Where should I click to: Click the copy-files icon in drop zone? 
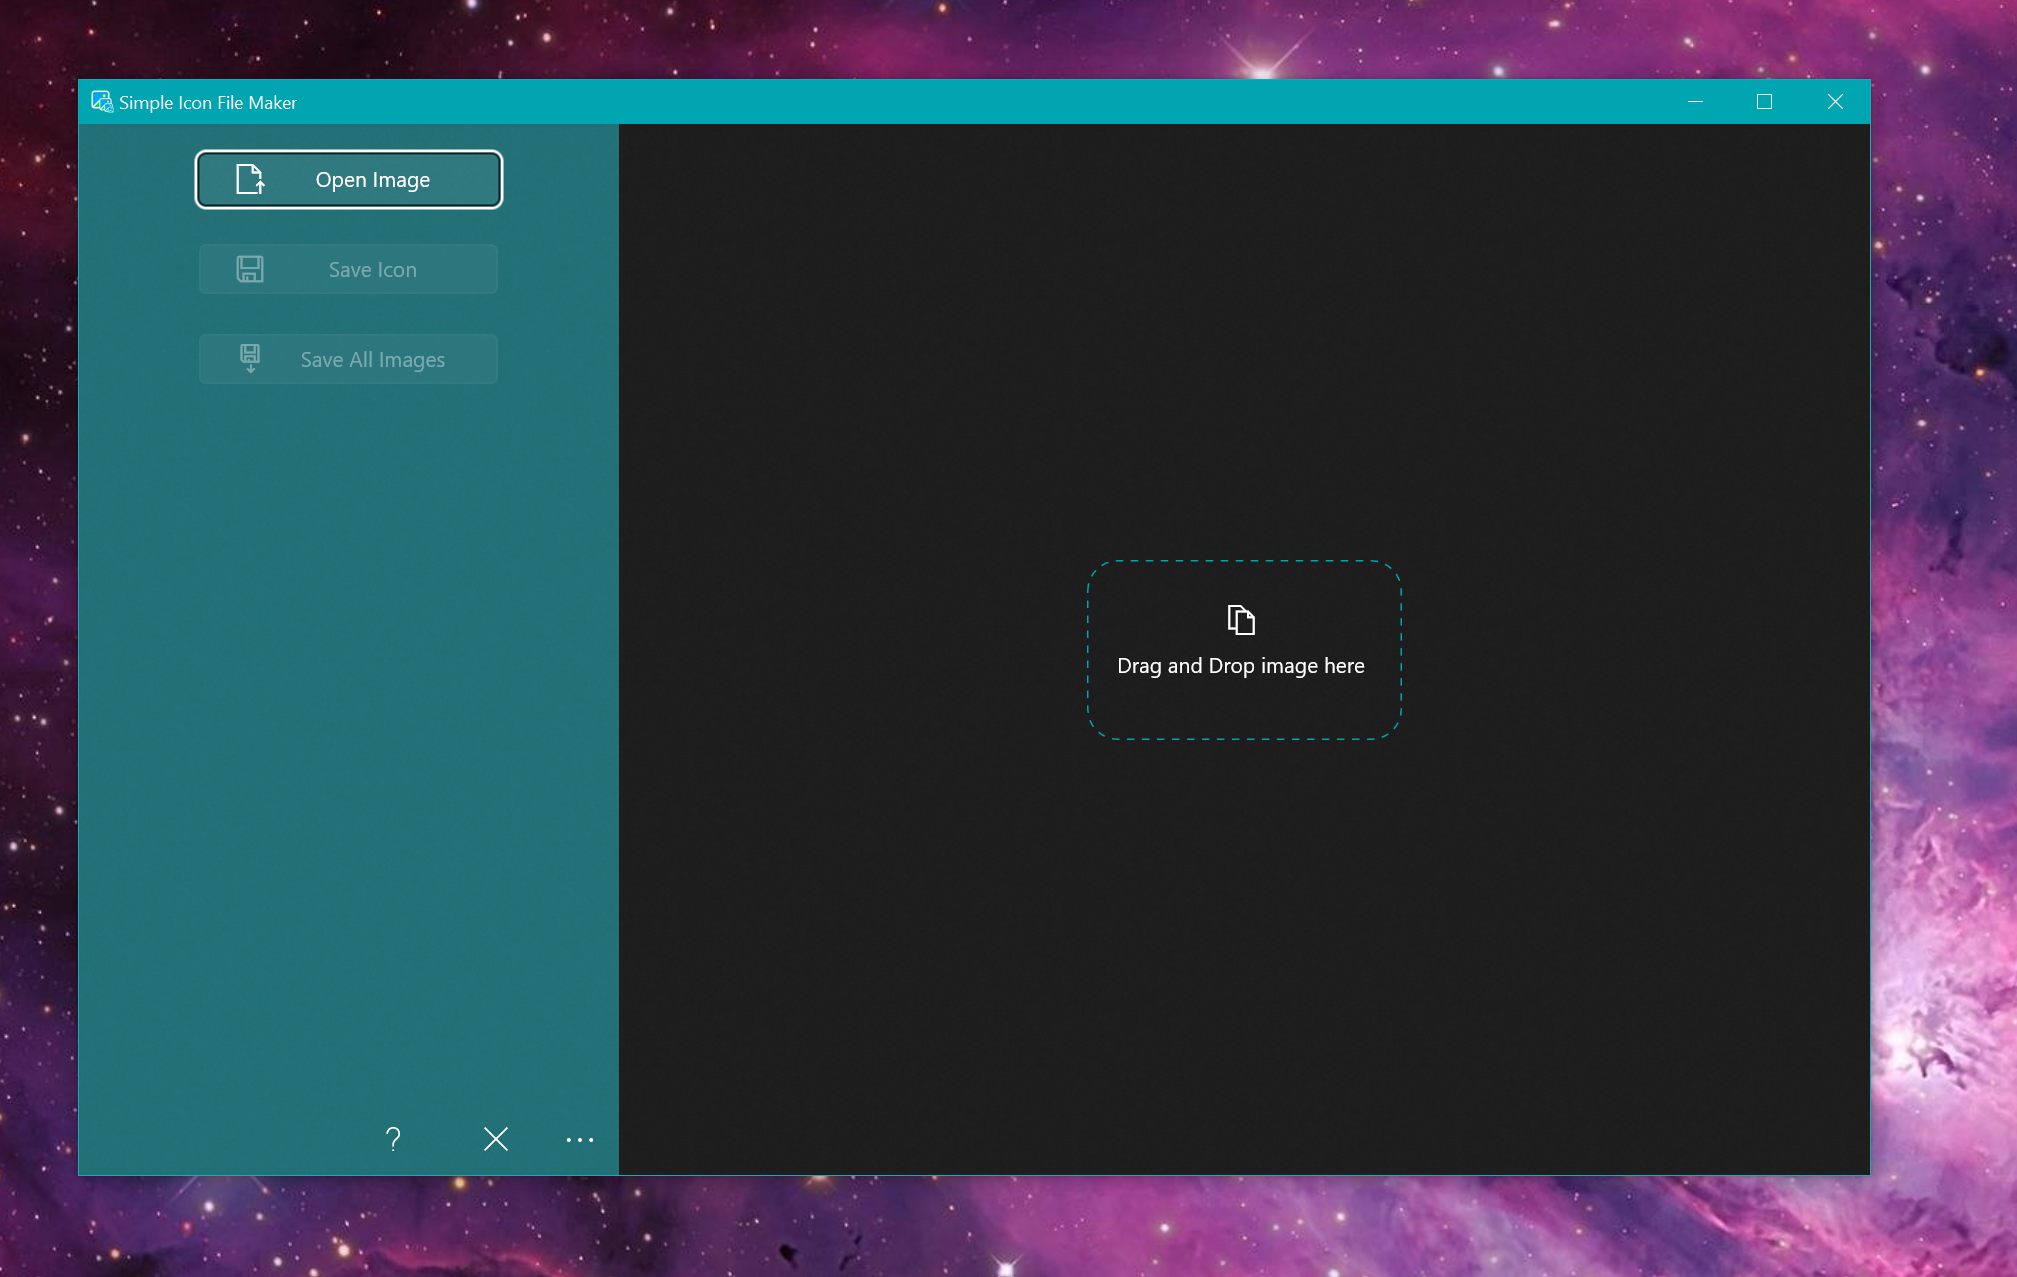1241,620
